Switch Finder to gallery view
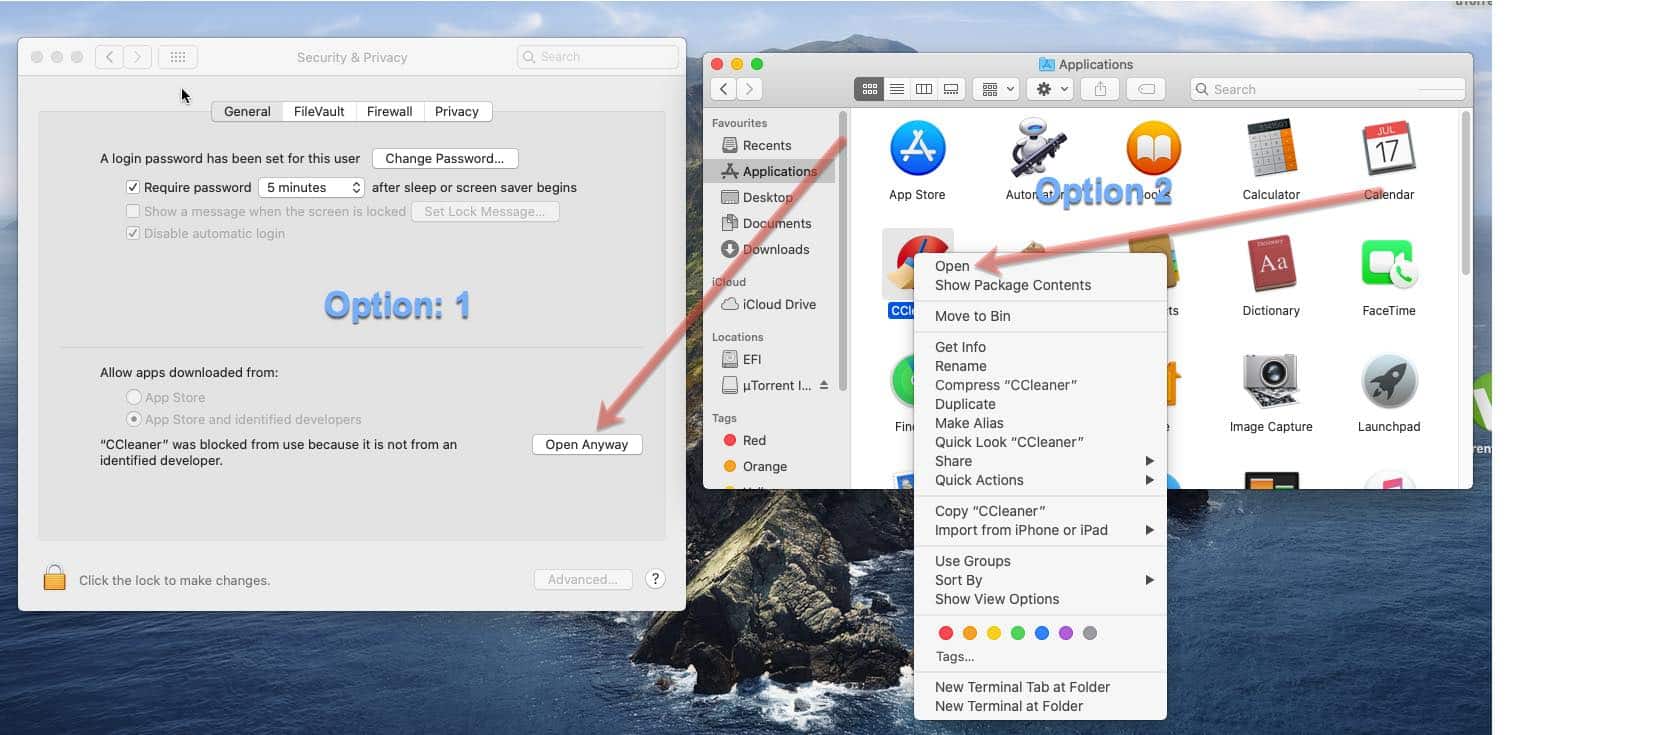This screenshot has width=1664, height=735. pos(951,89)
